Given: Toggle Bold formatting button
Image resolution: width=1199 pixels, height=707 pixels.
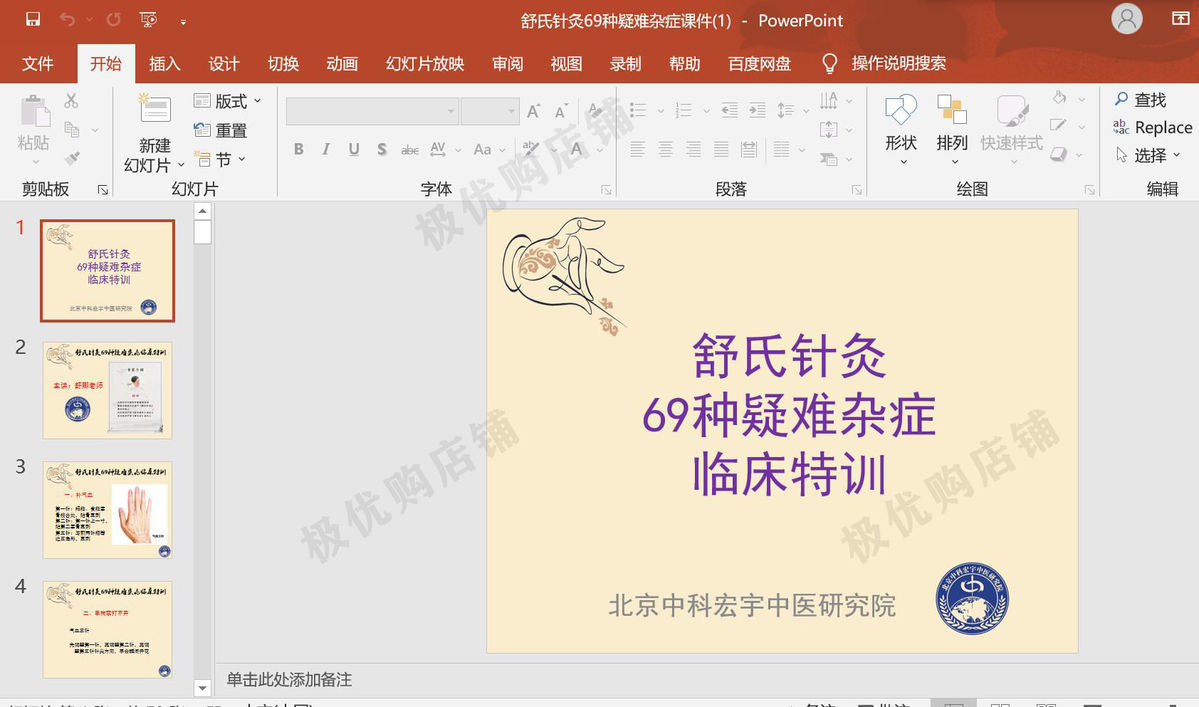Looking at the screenshot, I should (298, 150).
